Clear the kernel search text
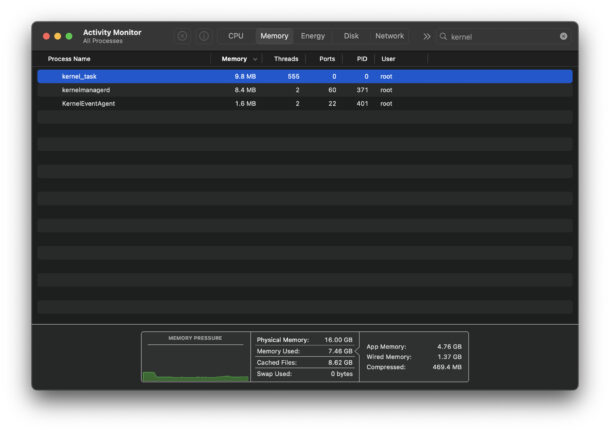 (563, 36)
